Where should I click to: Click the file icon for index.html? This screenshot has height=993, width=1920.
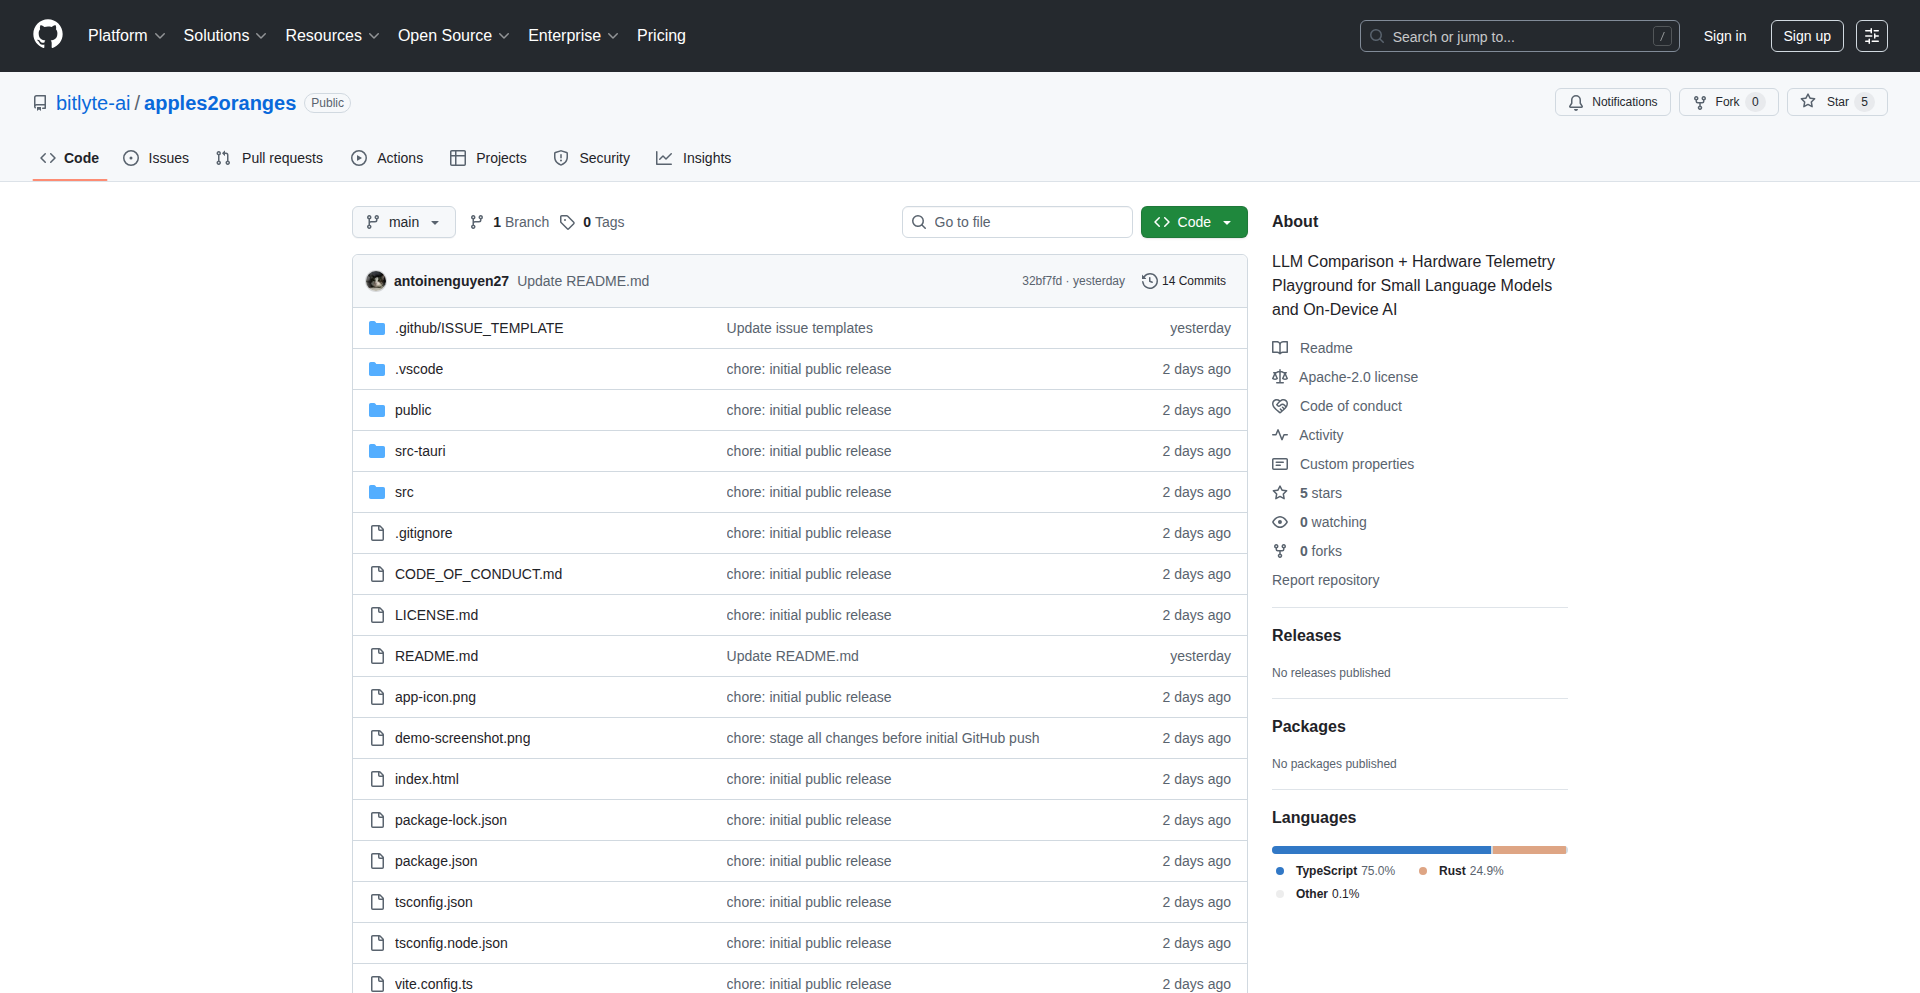coord(377,779)
